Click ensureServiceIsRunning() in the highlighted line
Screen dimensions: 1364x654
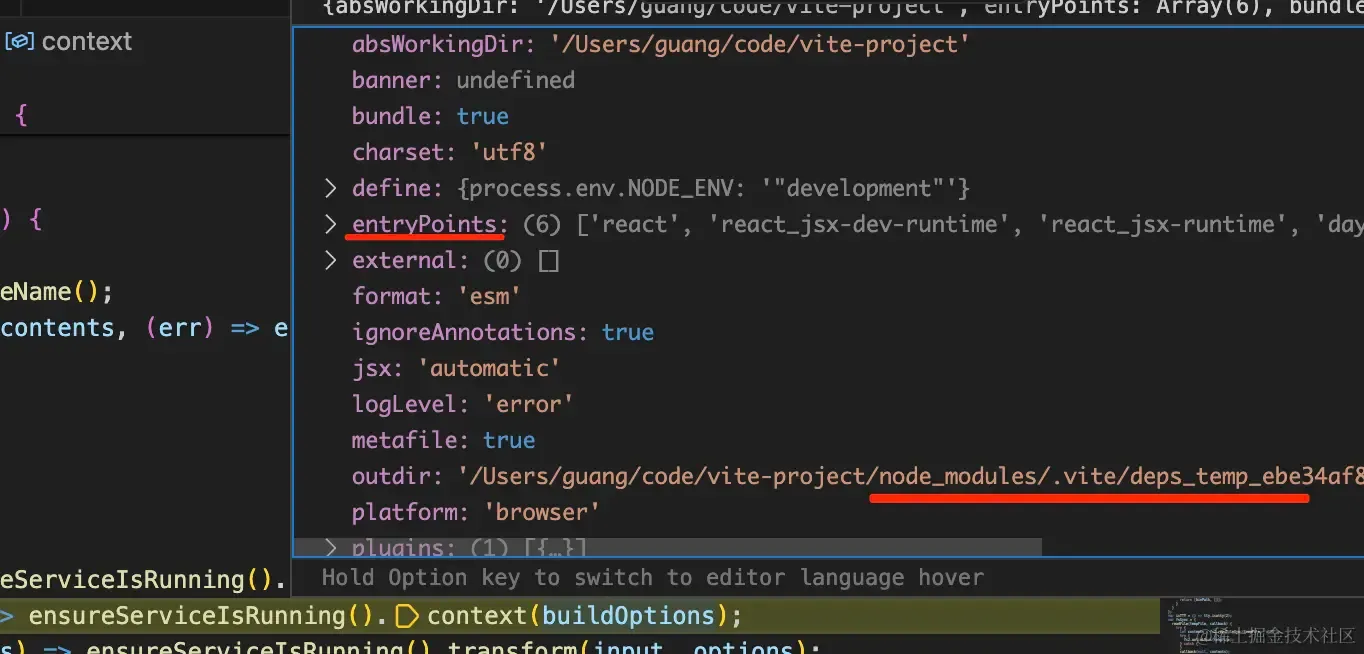pos(202,616)
